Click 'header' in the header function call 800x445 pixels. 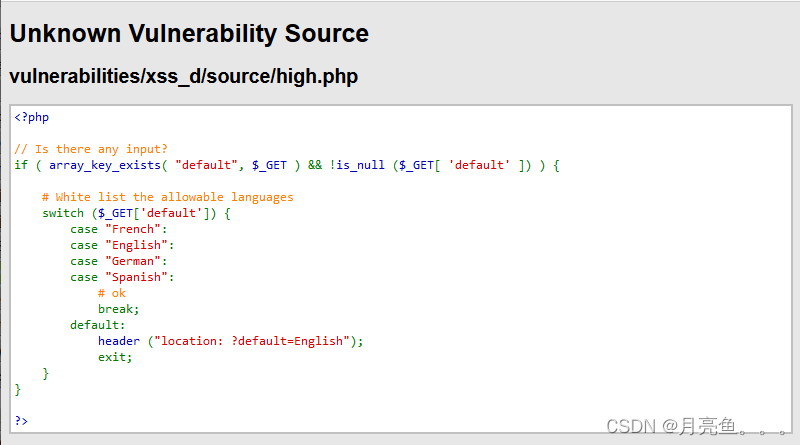[x=119, y=341]
